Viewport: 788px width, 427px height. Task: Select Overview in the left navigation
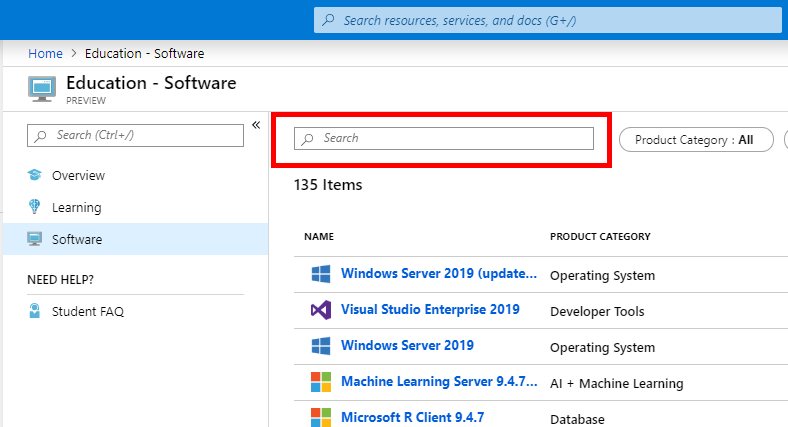click(78, 175)
